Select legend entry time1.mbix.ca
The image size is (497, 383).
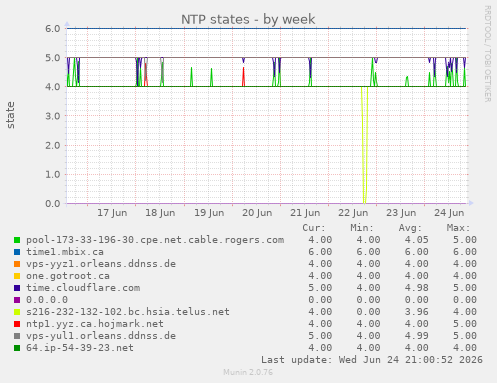tap(65, 252)
